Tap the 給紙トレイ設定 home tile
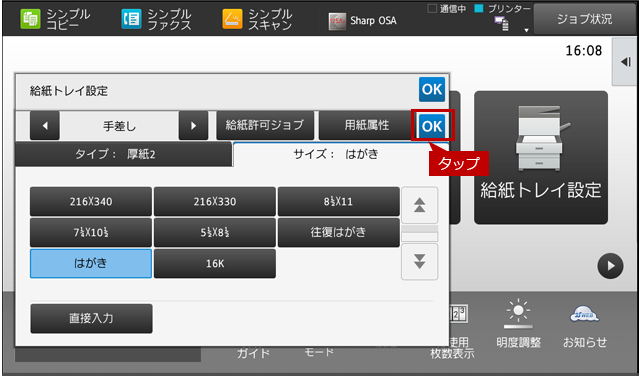 (x=541, y=158)
